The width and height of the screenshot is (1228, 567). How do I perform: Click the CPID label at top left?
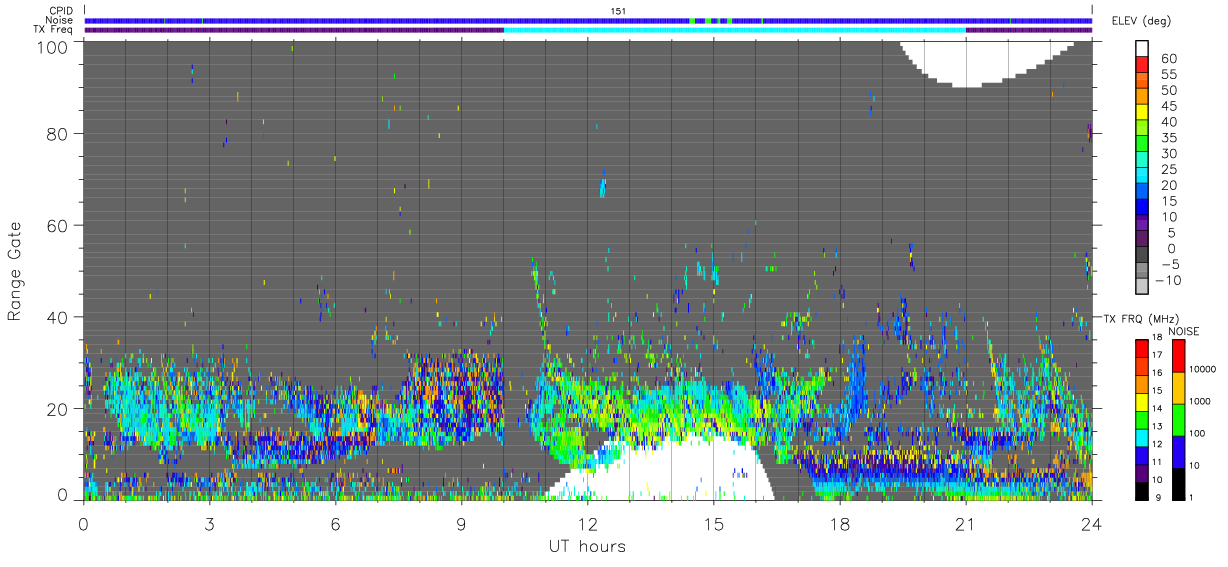59,10
